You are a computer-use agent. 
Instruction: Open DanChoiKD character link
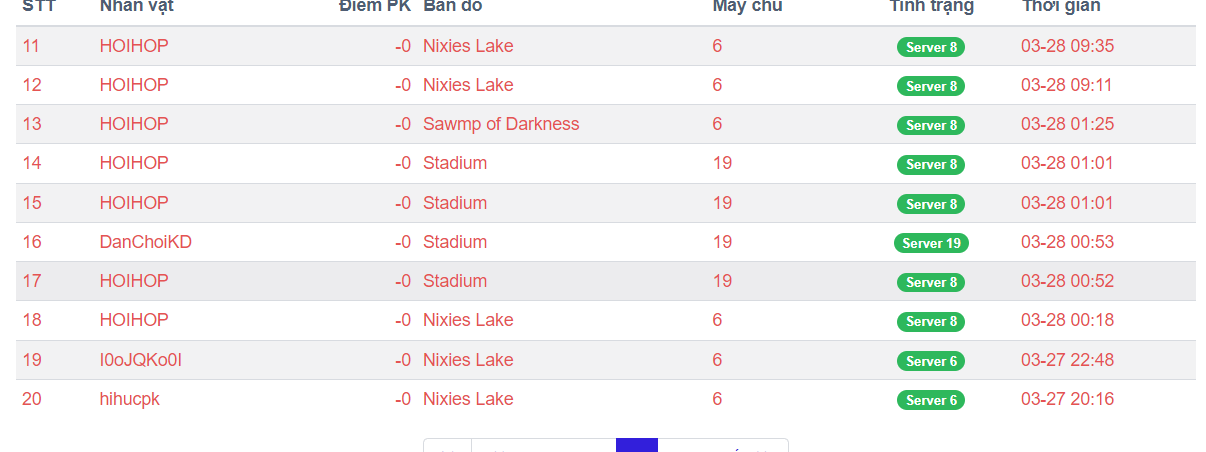point(146,242)
